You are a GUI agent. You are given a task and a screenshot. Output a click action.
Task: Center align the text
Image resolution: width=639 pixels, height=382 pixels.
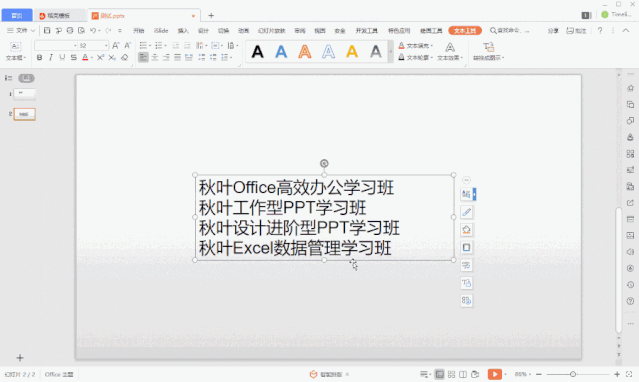pyautogui.click(x=155, y=57)
